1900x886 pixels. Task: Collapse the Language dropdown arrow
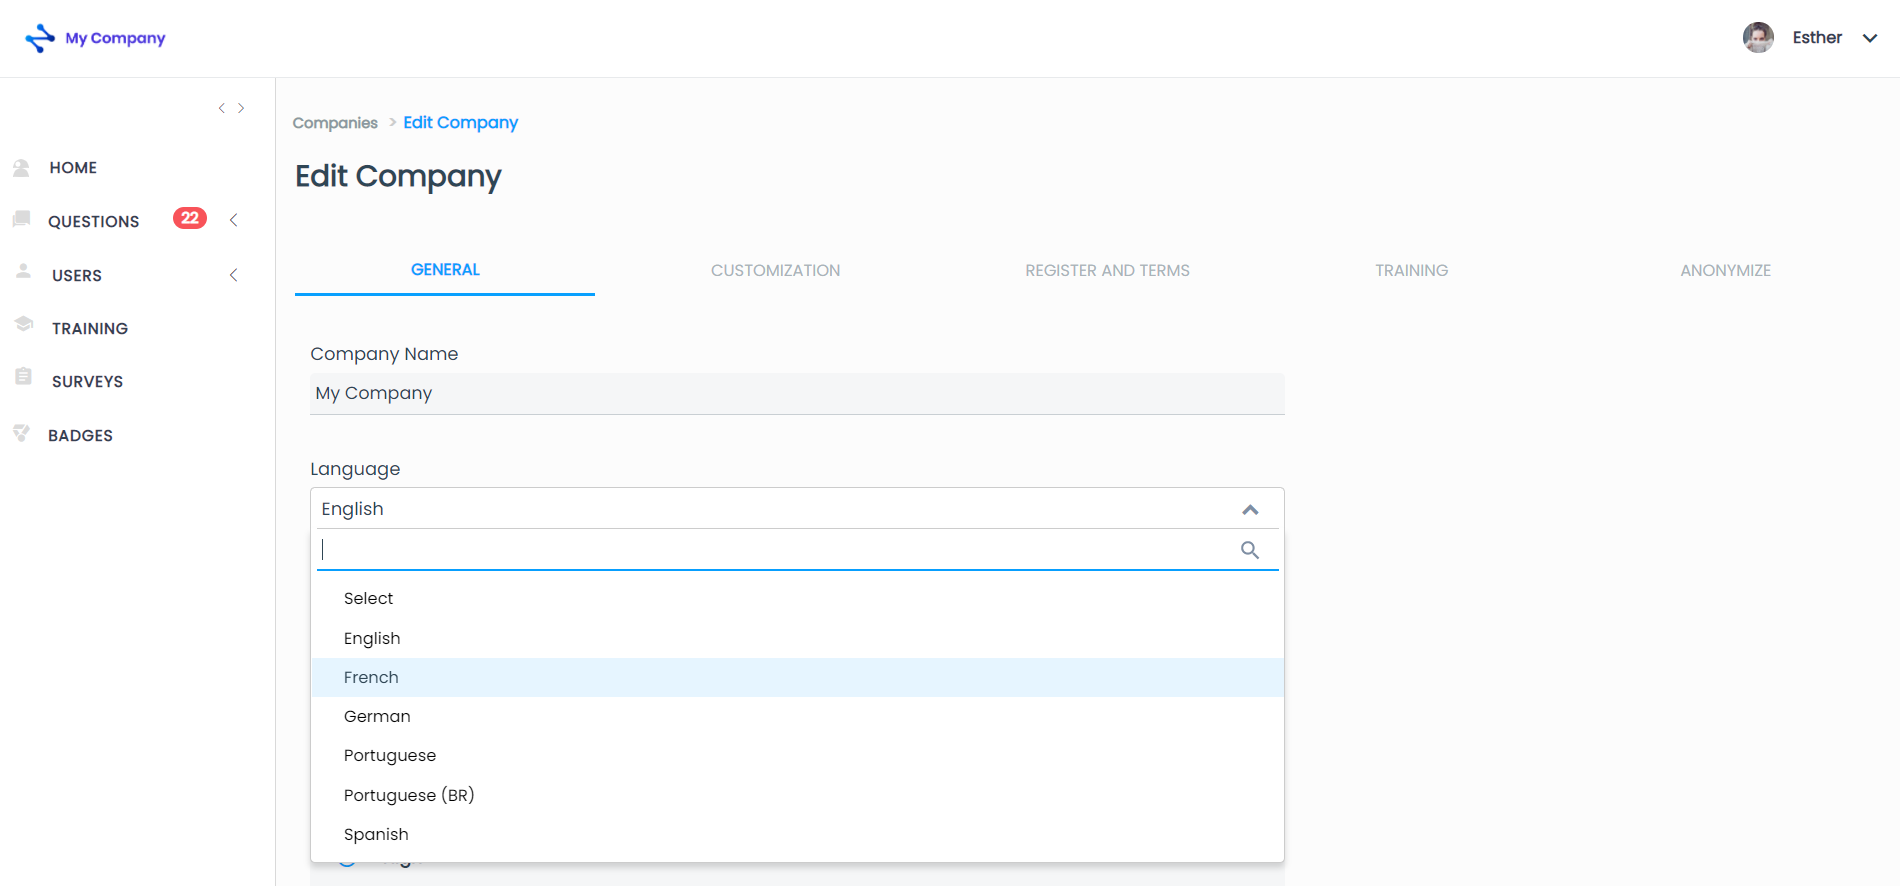pos(1250,510)
